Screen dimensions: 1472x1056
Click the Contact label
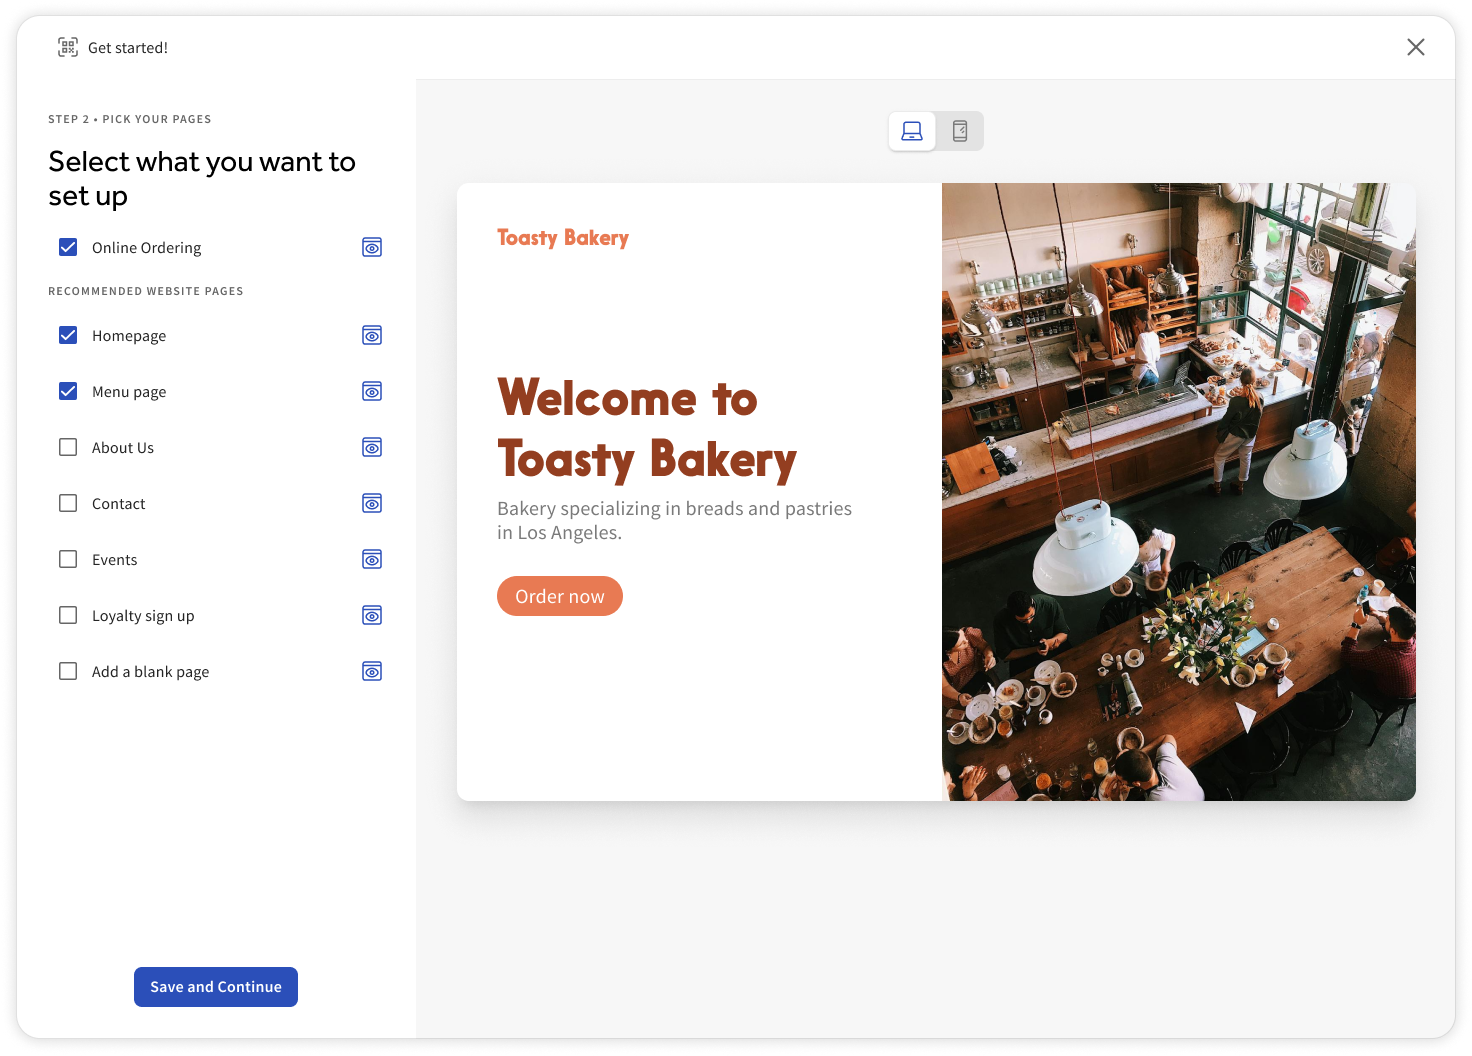pos(119,503)
